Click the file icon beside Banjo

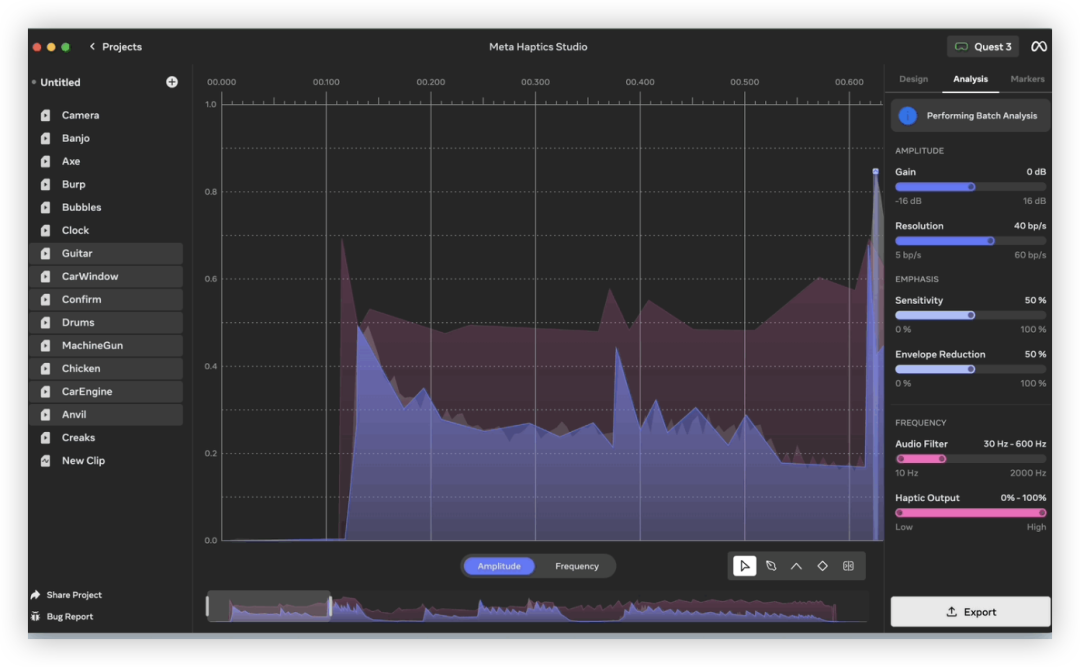[x=45, y=138]
